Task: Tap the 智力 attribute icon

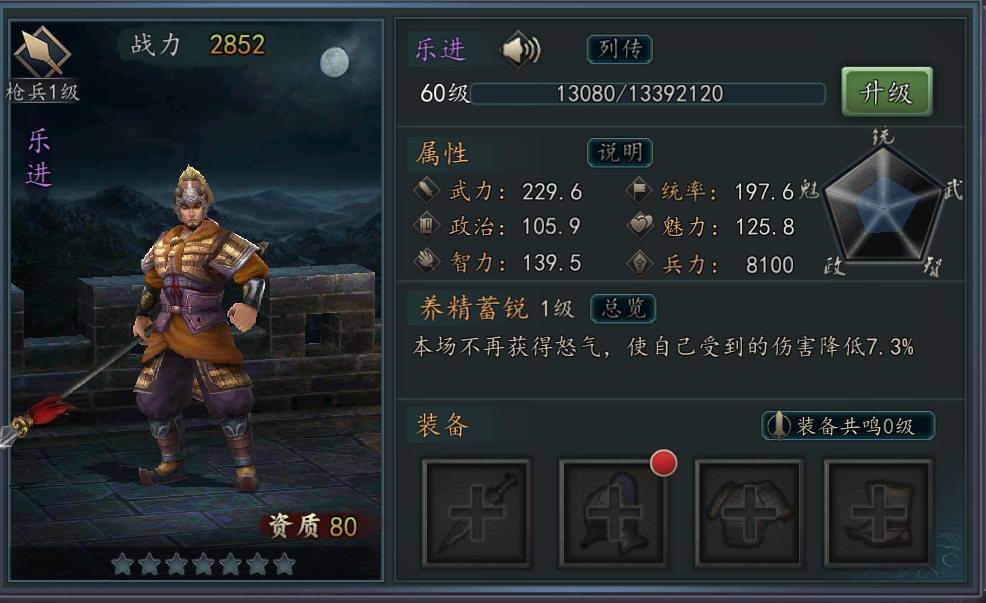Action: click(x=426, y=262)
